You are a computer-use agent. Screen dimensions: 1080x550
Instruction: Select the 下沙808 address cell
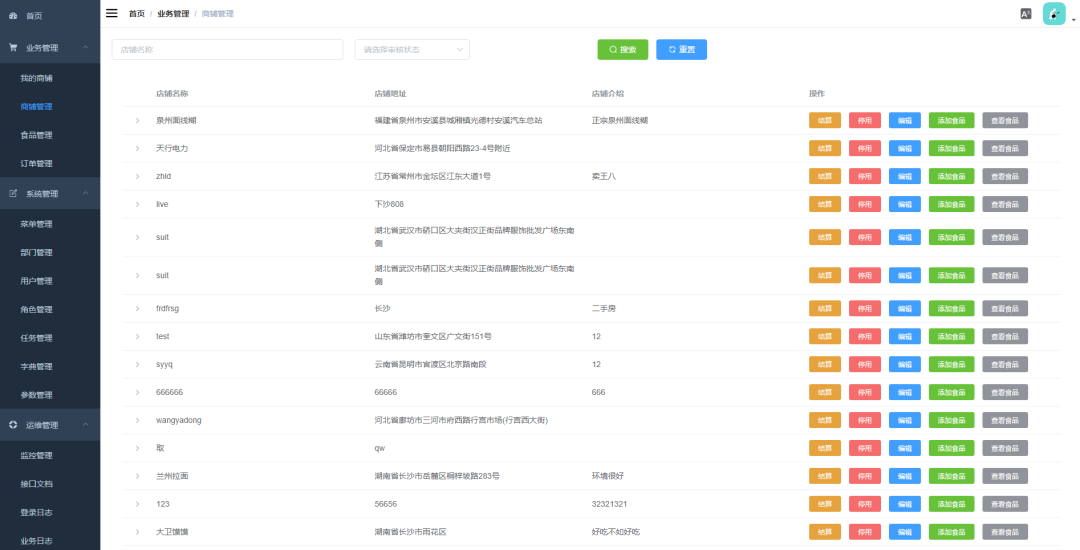389,204
